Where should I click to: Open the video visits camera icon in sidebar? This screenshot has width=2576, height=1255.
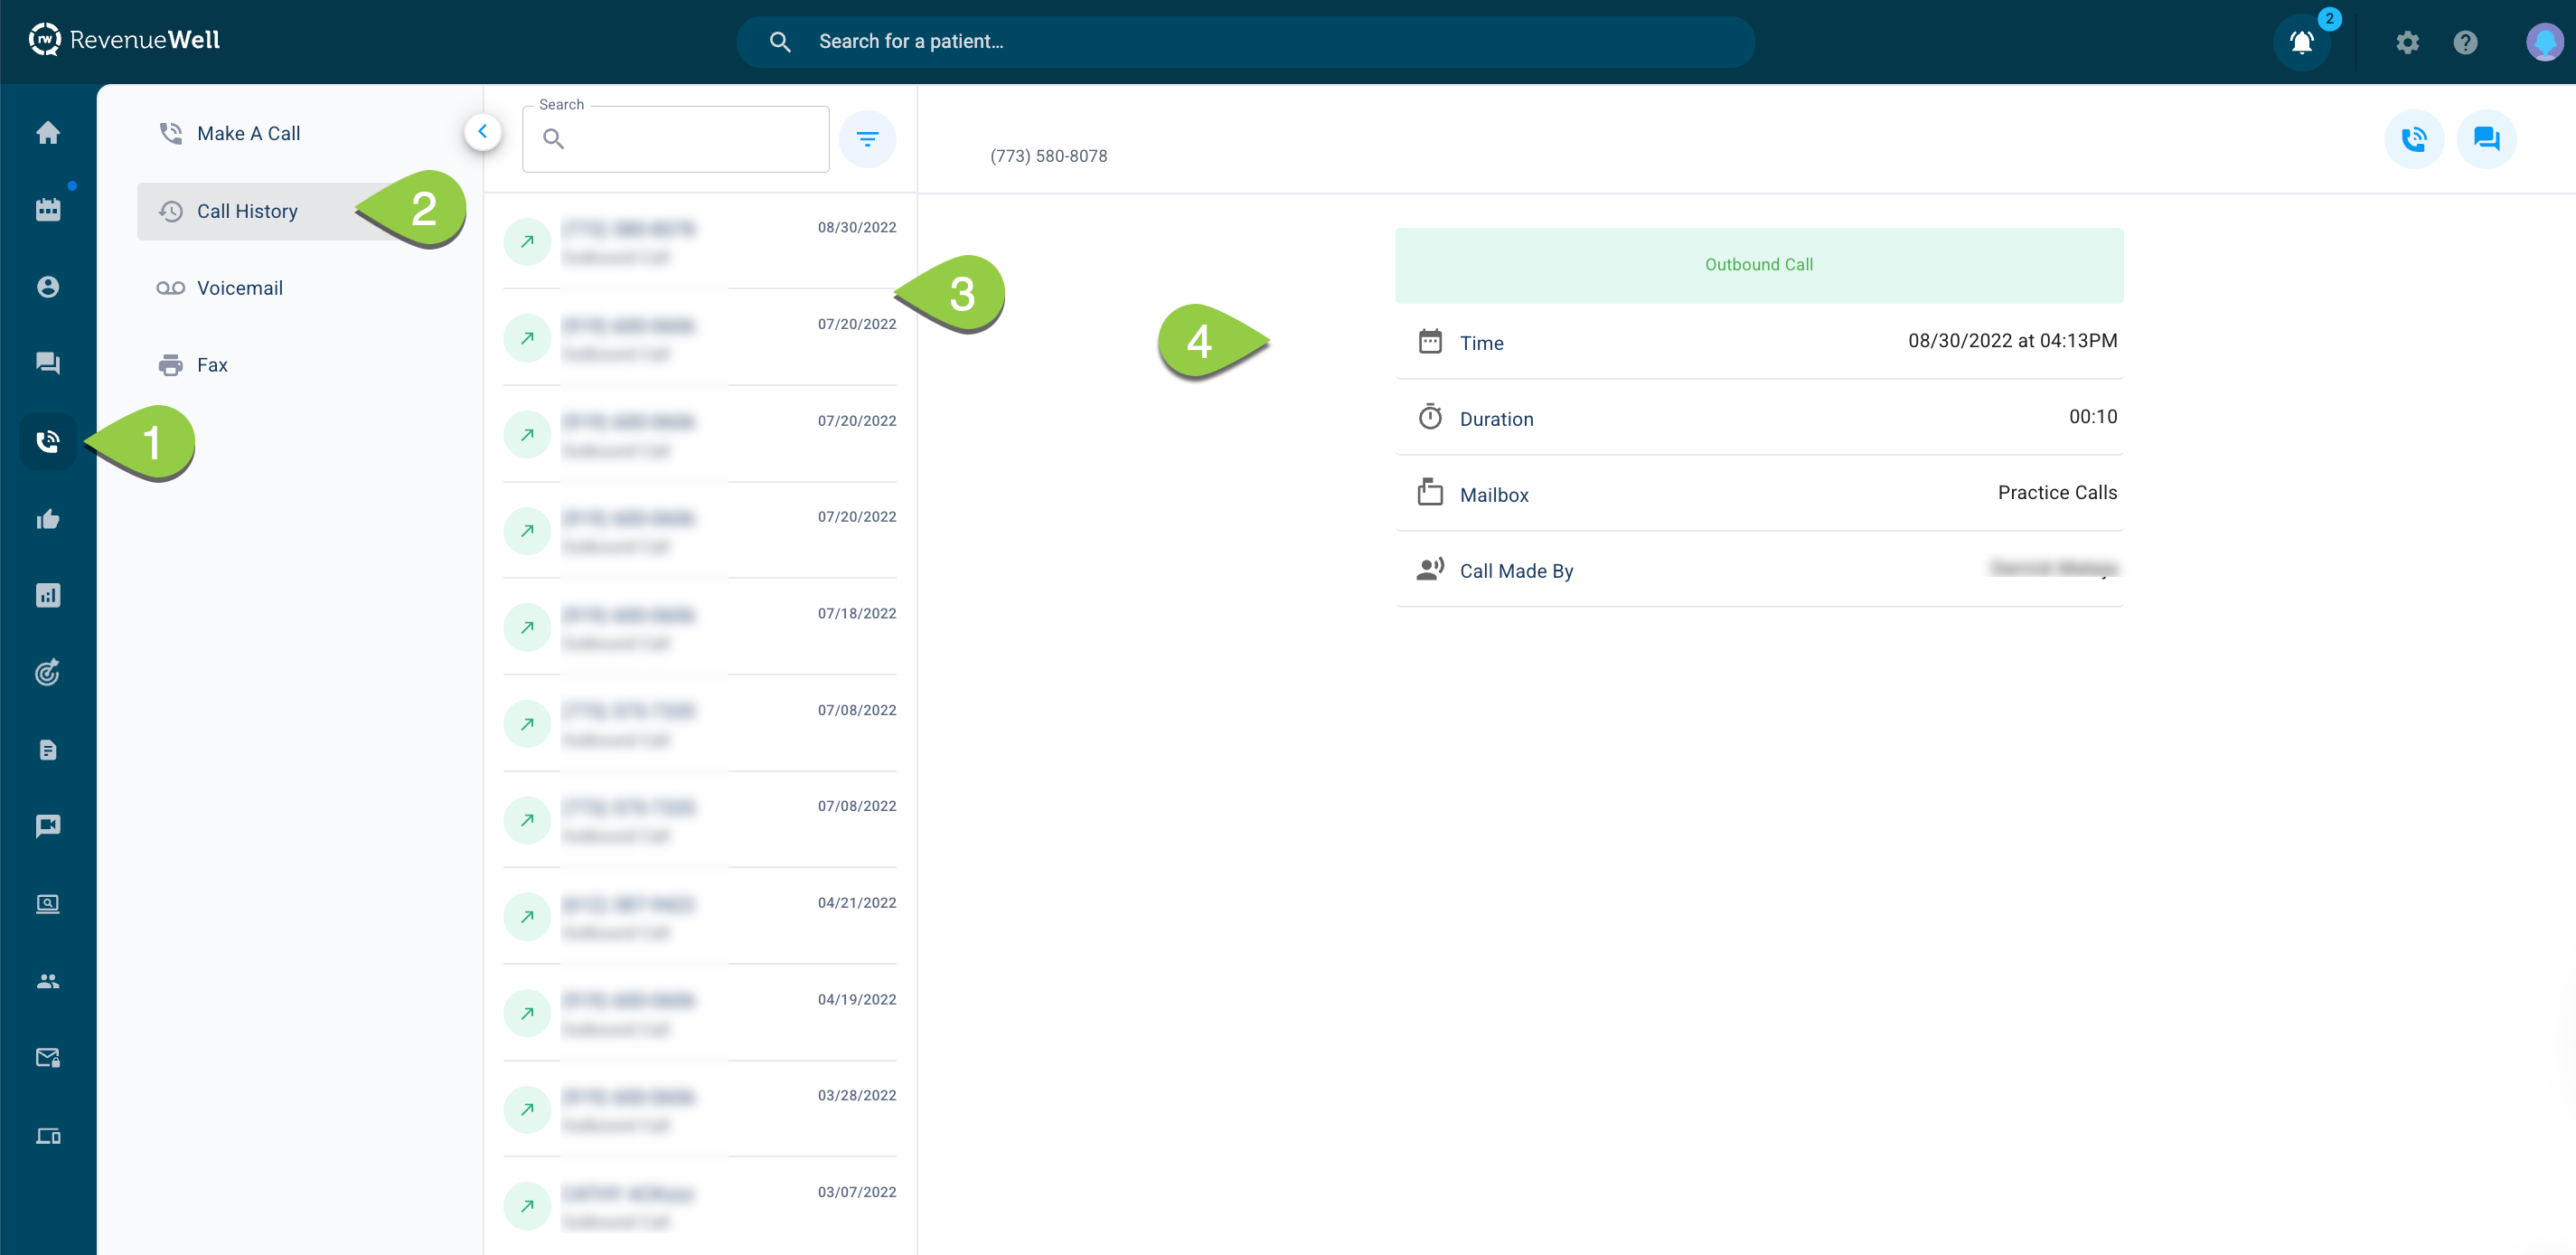coord(47,825)
